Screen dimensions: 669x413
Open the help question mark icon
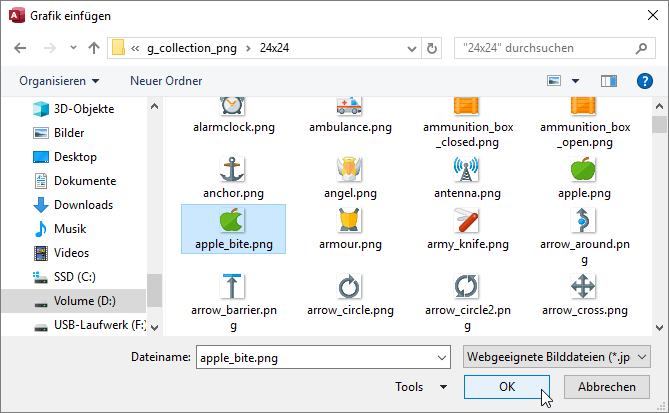pos(645,81)
